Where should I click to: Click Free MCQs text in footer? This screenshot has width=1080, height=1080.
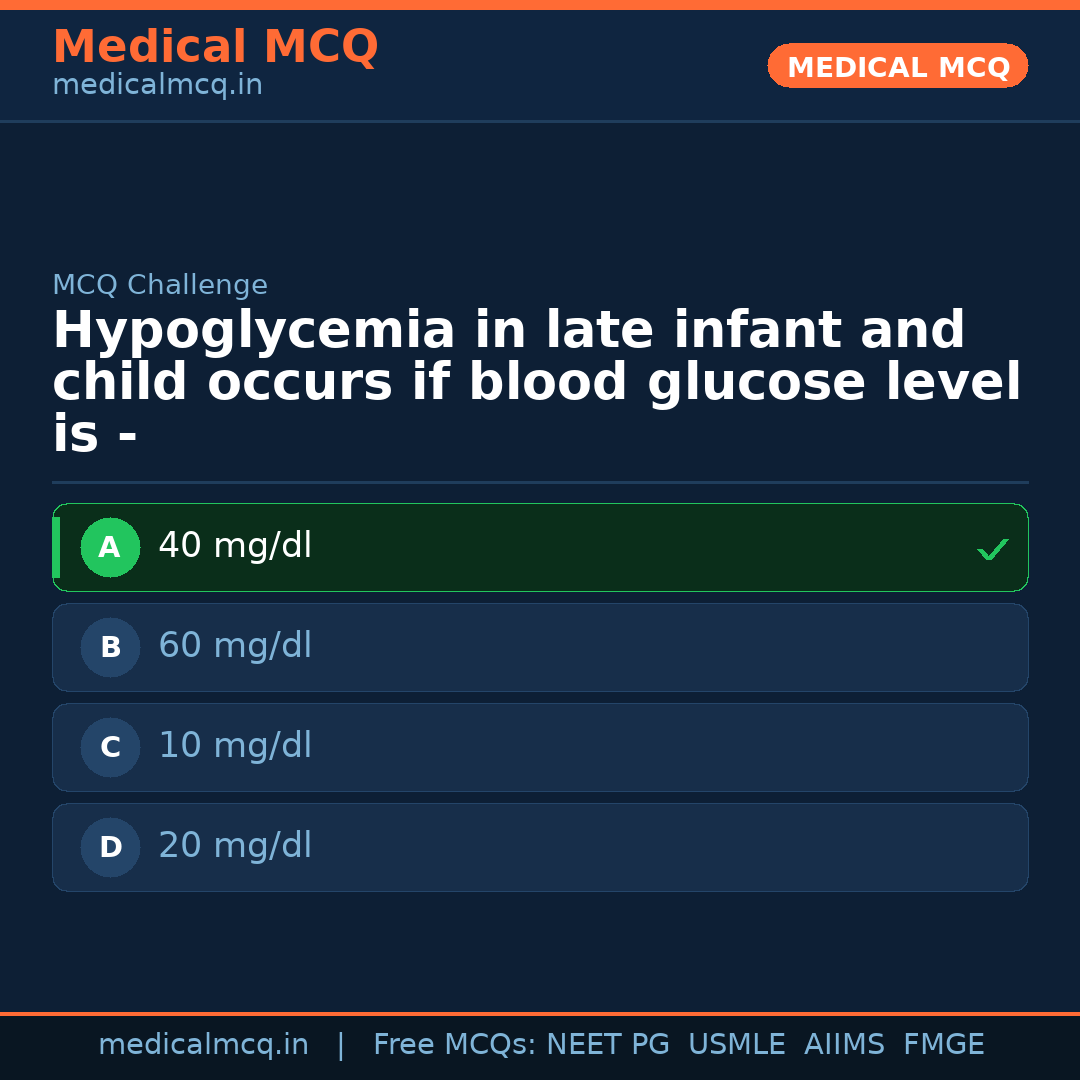pyautogui.click(x=454, y=1045)
